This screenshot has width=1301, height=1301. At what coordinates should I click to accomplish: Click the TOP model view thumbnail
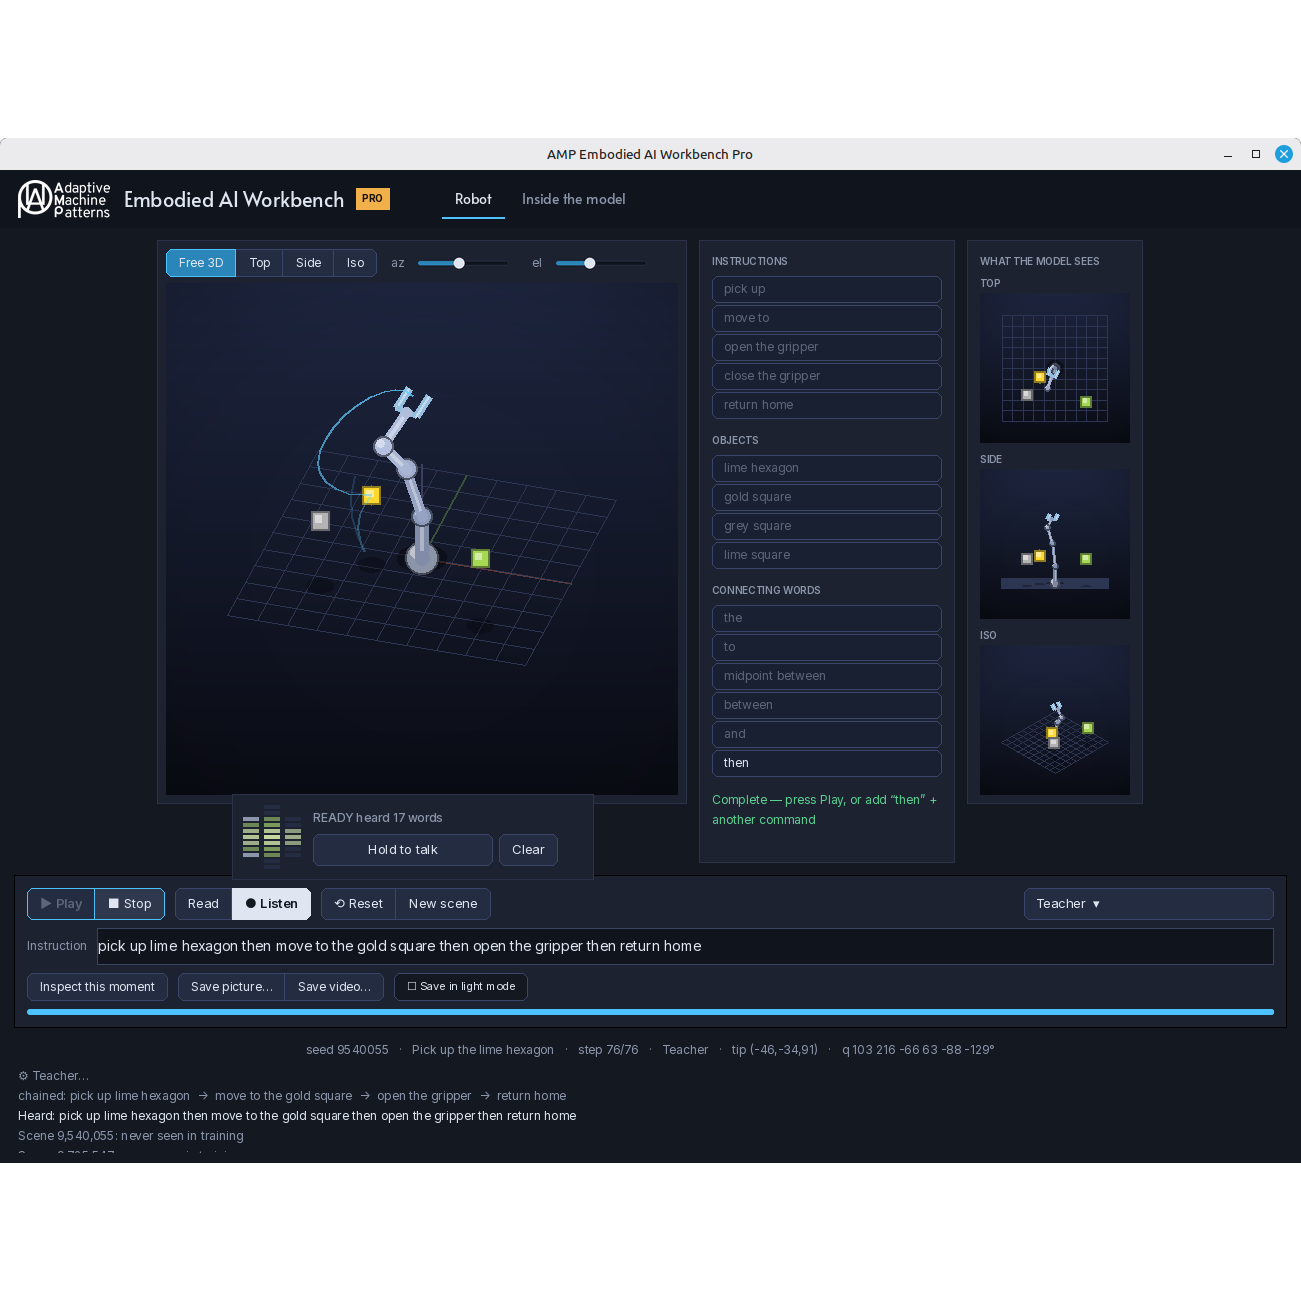coord(1055,368)
